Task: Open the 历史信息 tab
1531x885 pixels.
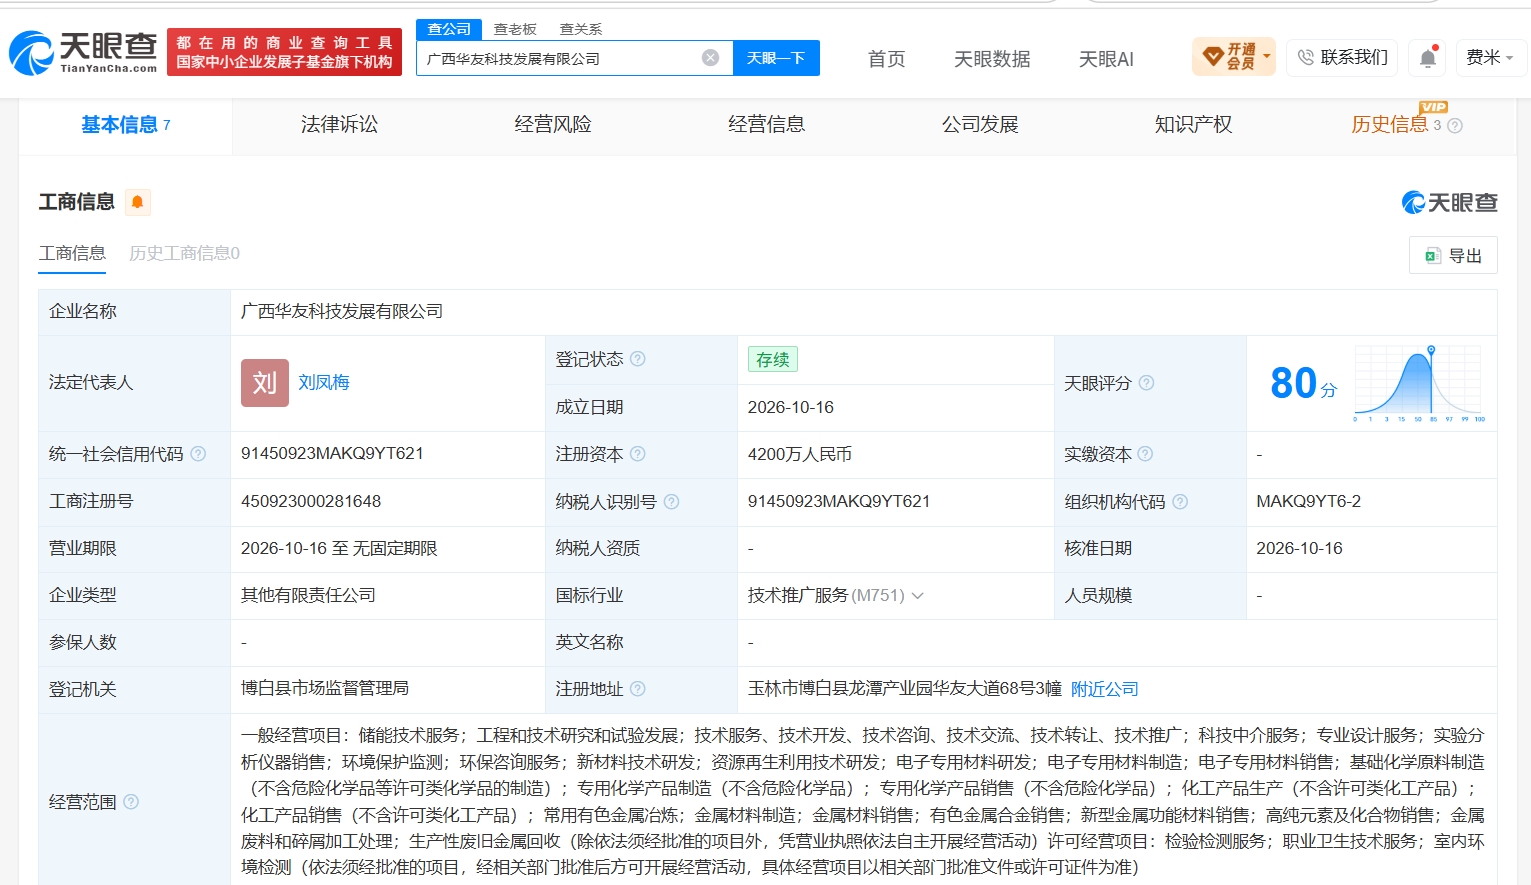Action: pos(1390,125)
